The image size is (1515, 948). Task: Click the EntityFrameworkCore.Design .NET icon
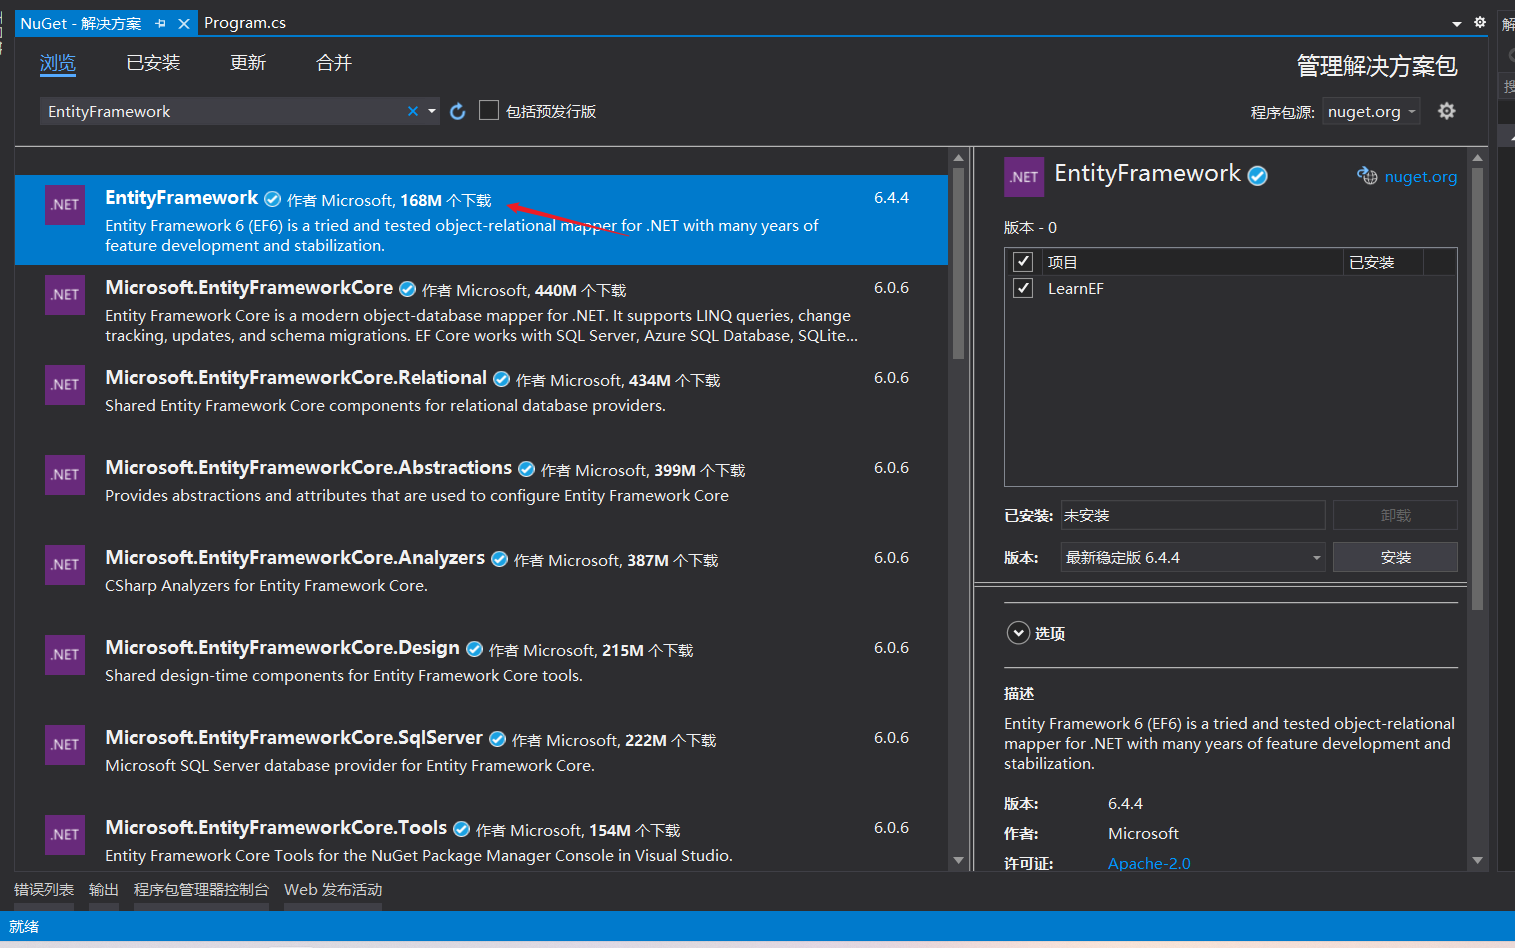[65, 655]
